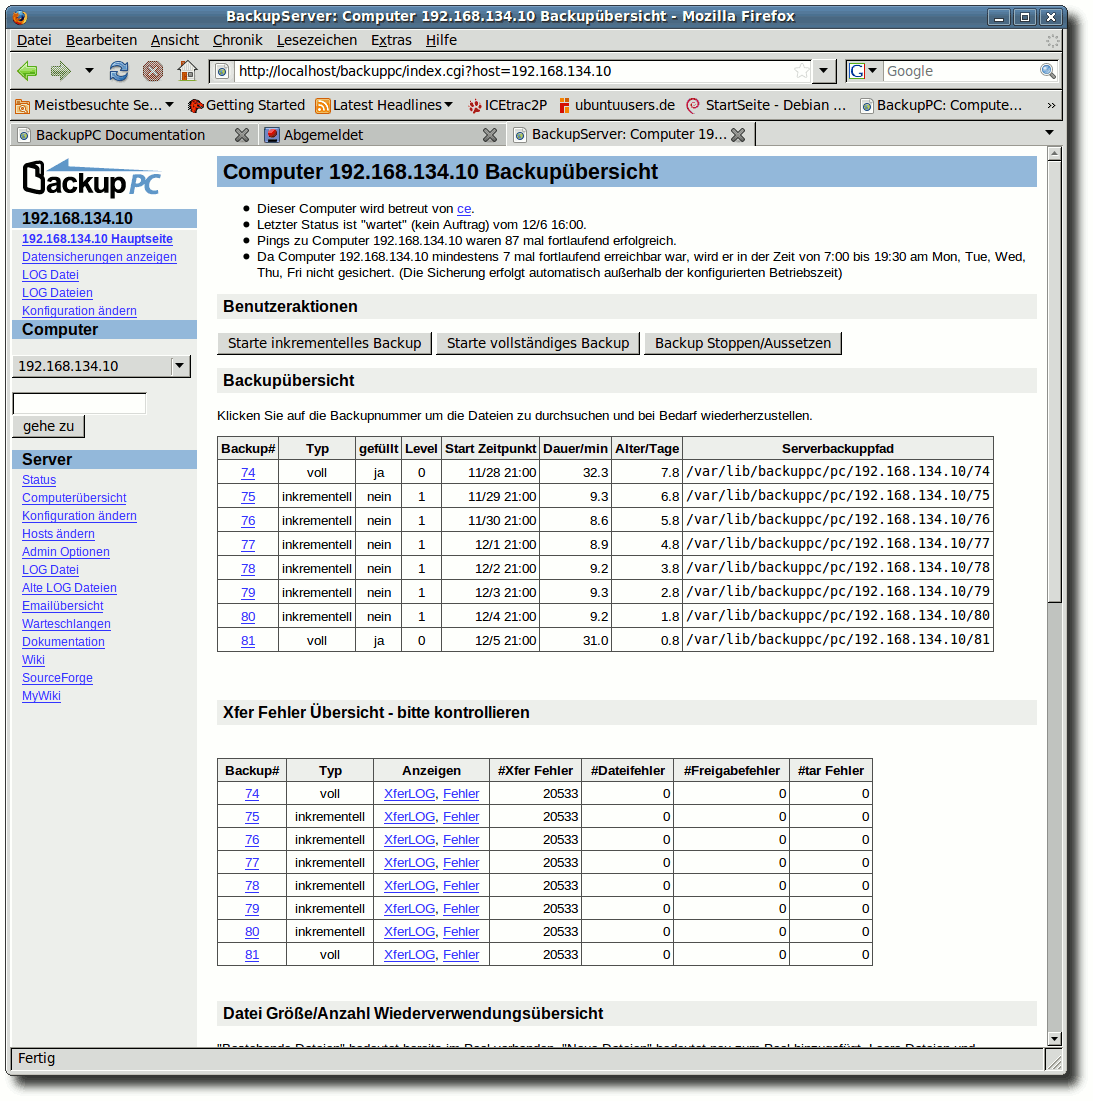
Task: Focus the Google search field
Action: coord(960,71)
